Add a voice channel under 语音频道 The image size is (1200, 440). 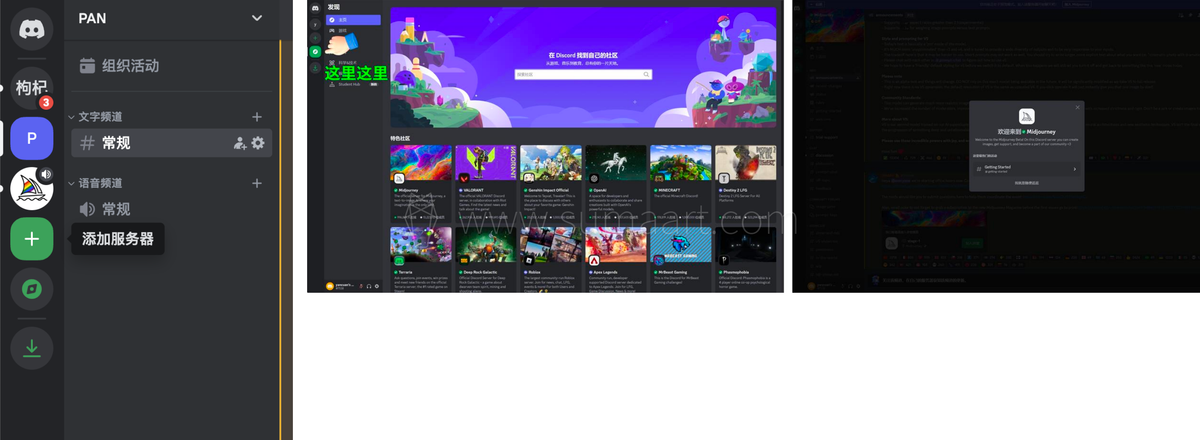(257, 183)
